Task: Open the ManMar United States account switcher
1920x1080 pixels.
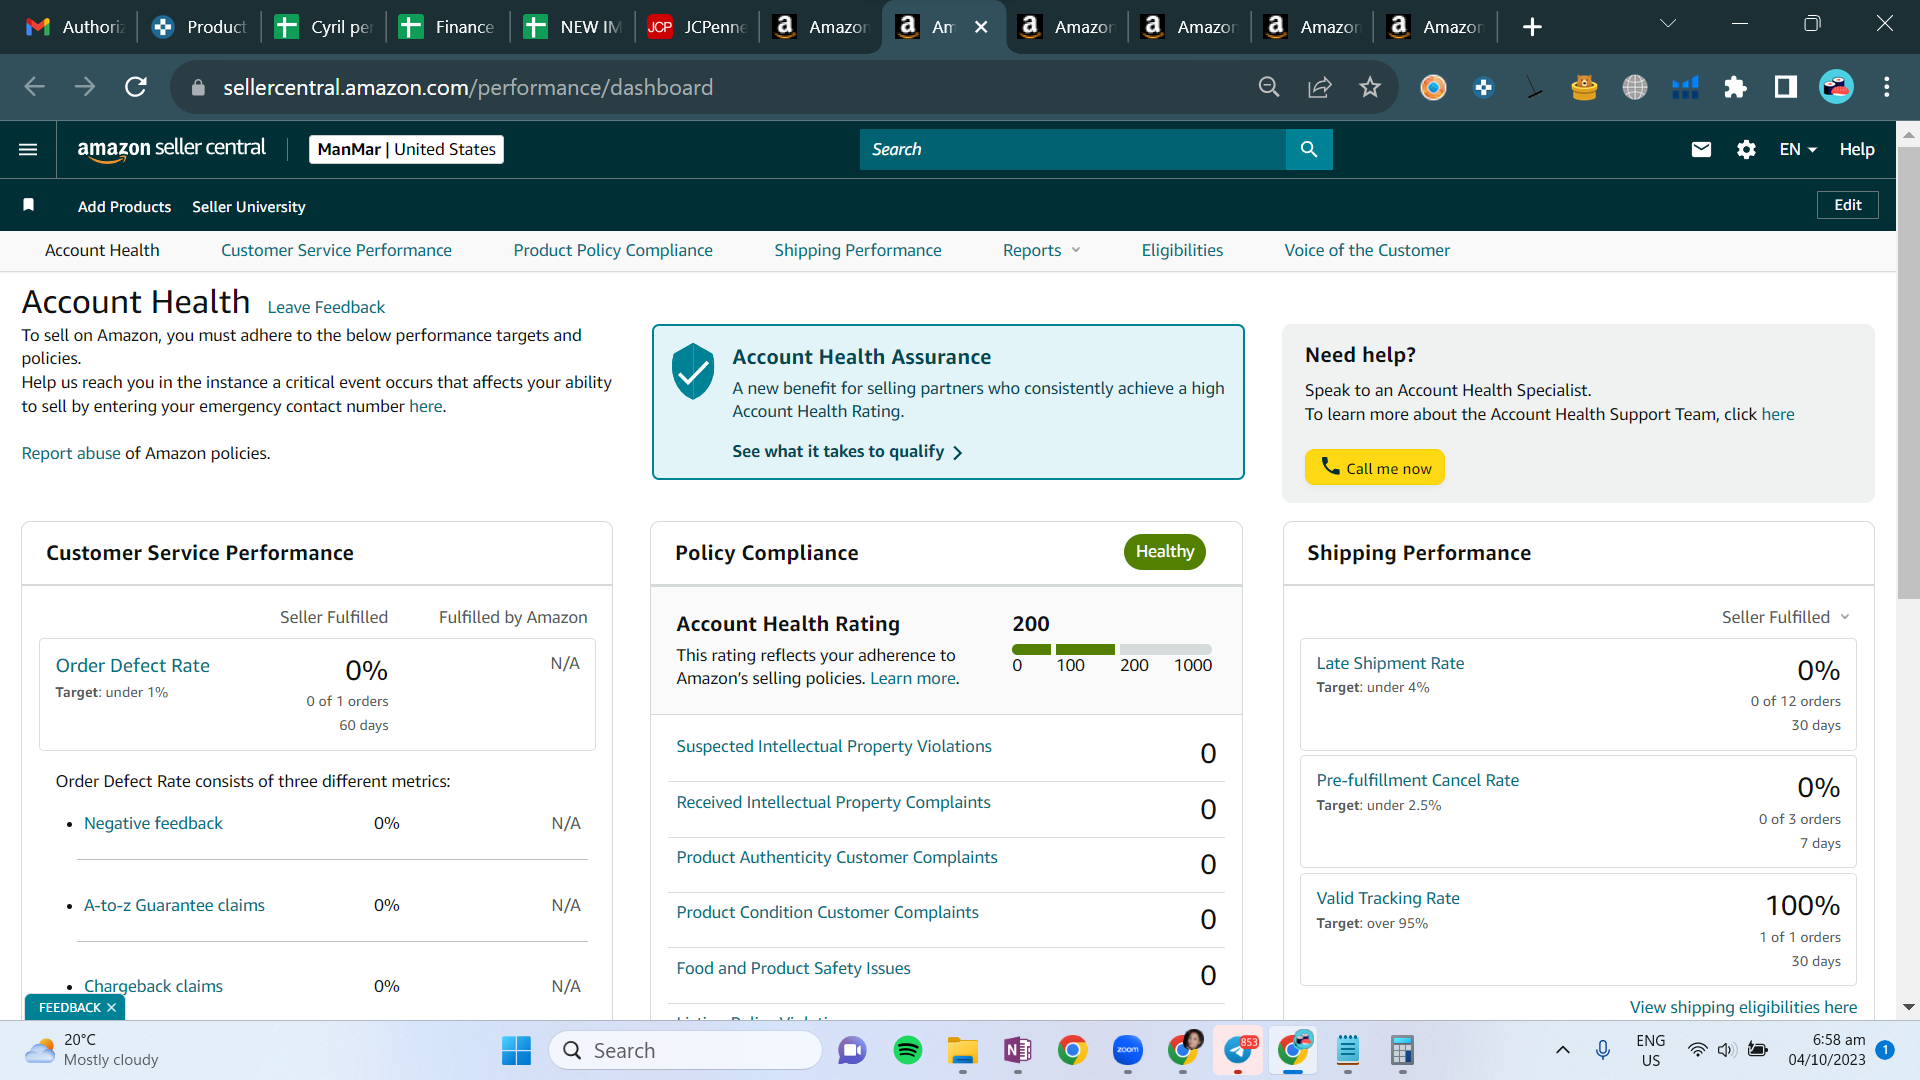Action: 406,150
